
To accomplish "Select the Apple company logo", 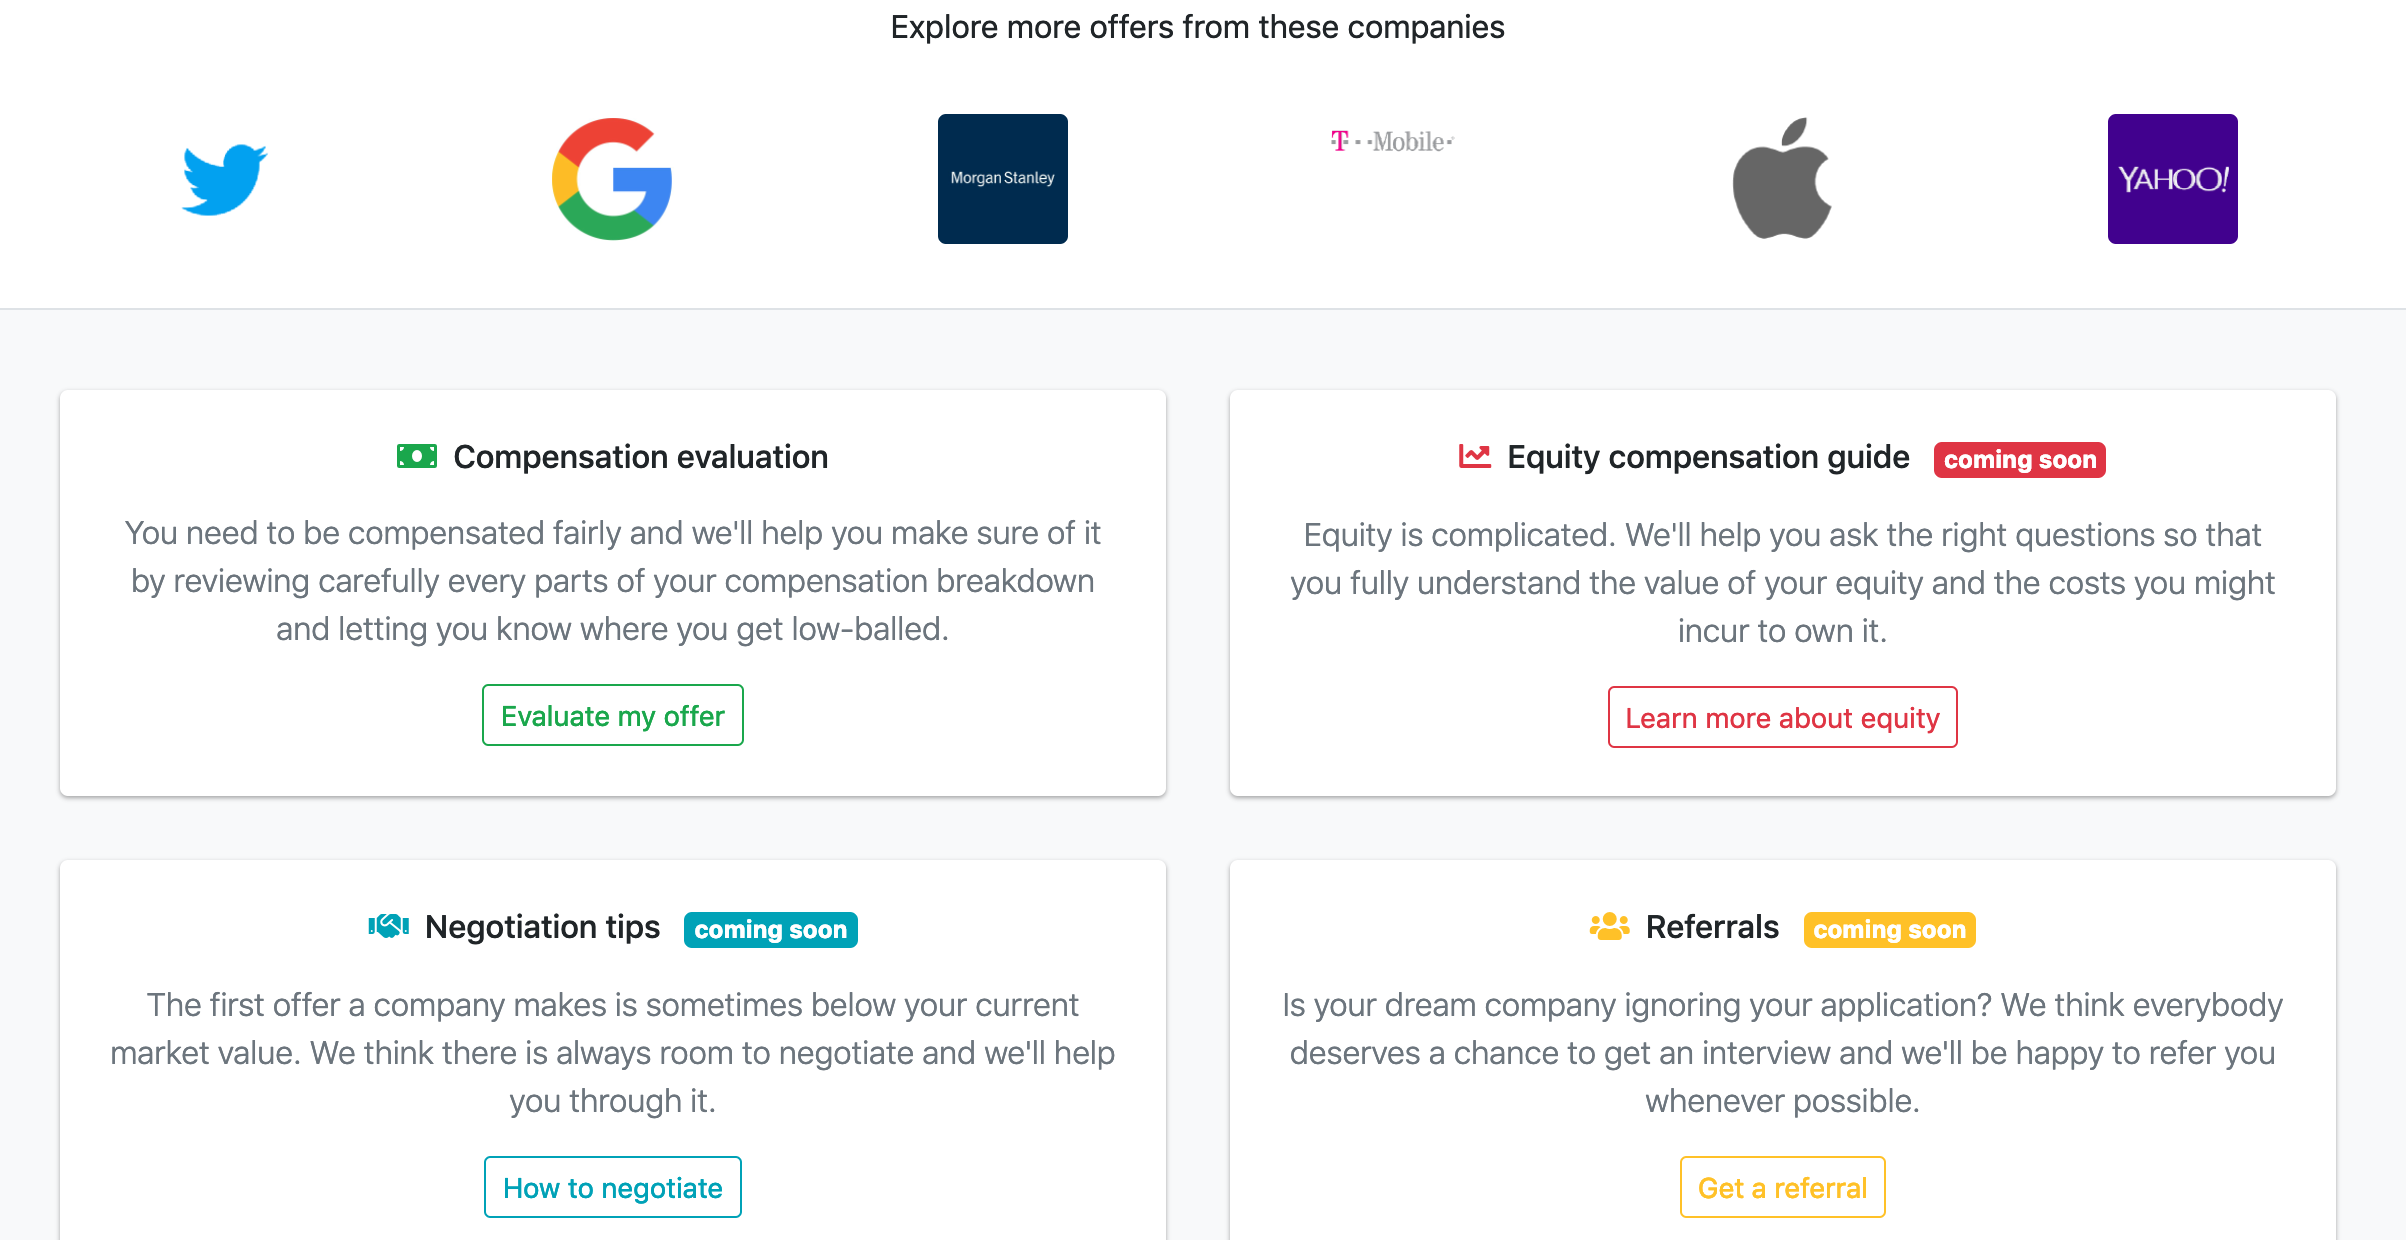I will pyautogui.click(x=1783, y=180).
